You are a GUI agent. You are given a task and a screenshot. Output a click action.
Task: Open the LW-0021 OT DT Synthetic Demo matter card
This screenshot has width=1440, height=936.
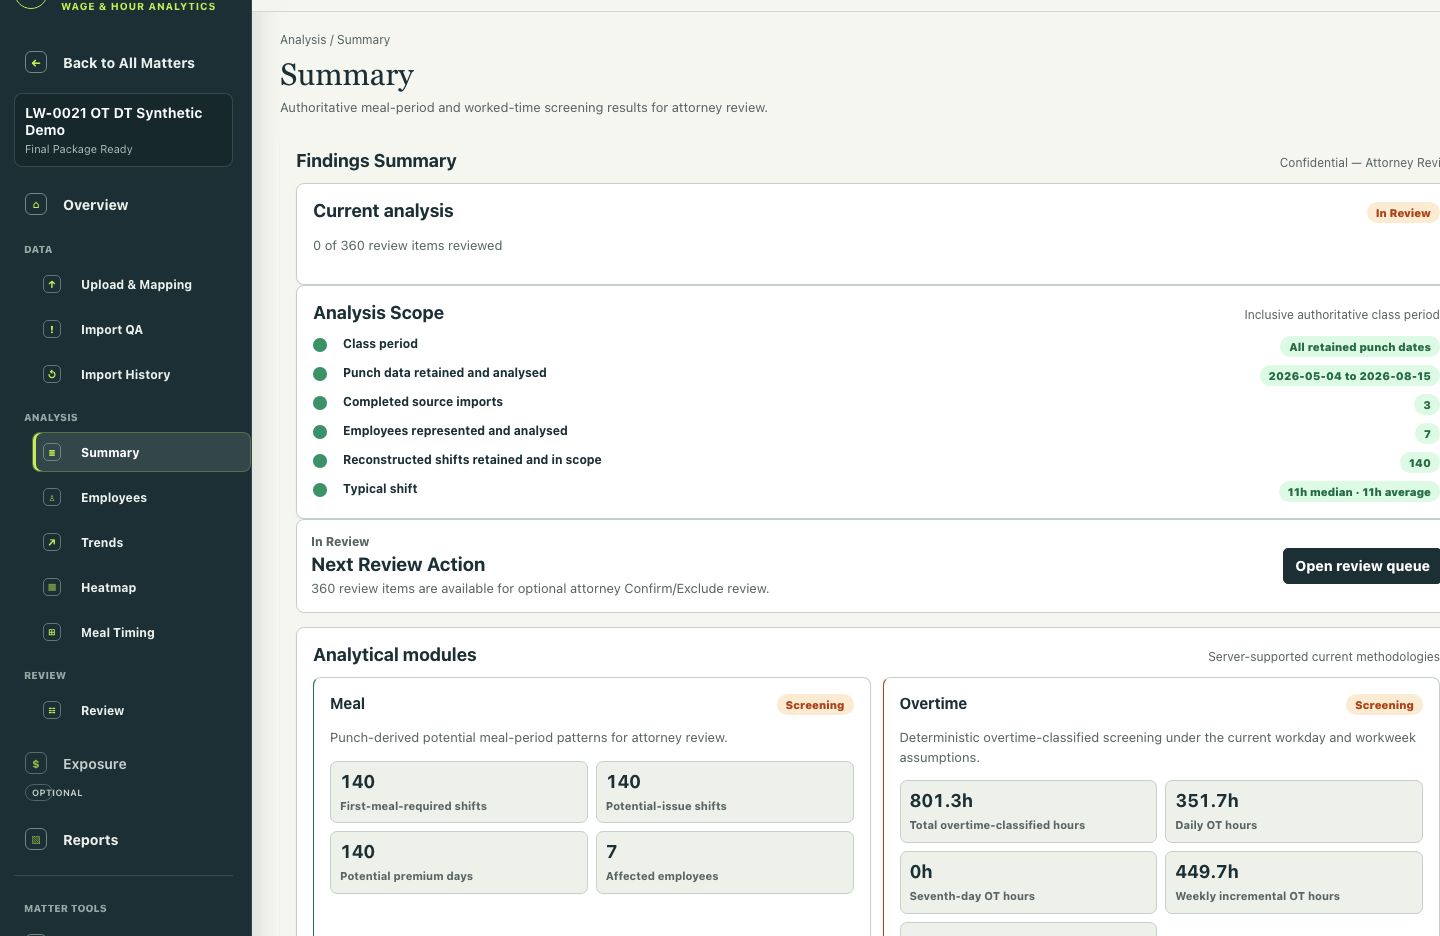[x=123, y=130]
